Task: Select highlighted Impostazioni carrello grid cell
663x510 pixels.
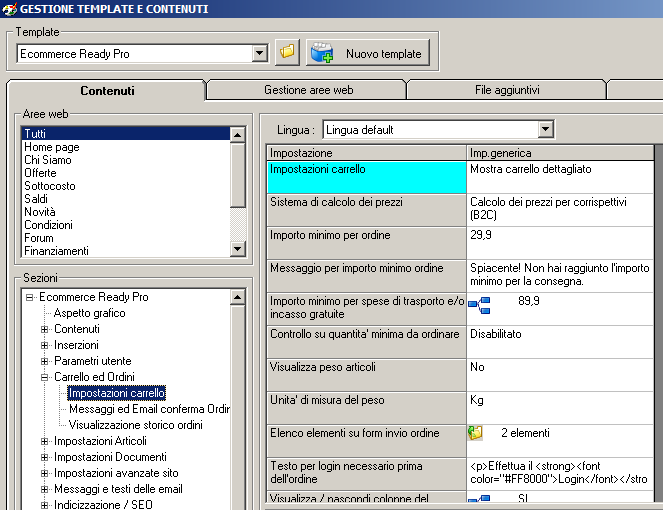Action: (367, 177)
